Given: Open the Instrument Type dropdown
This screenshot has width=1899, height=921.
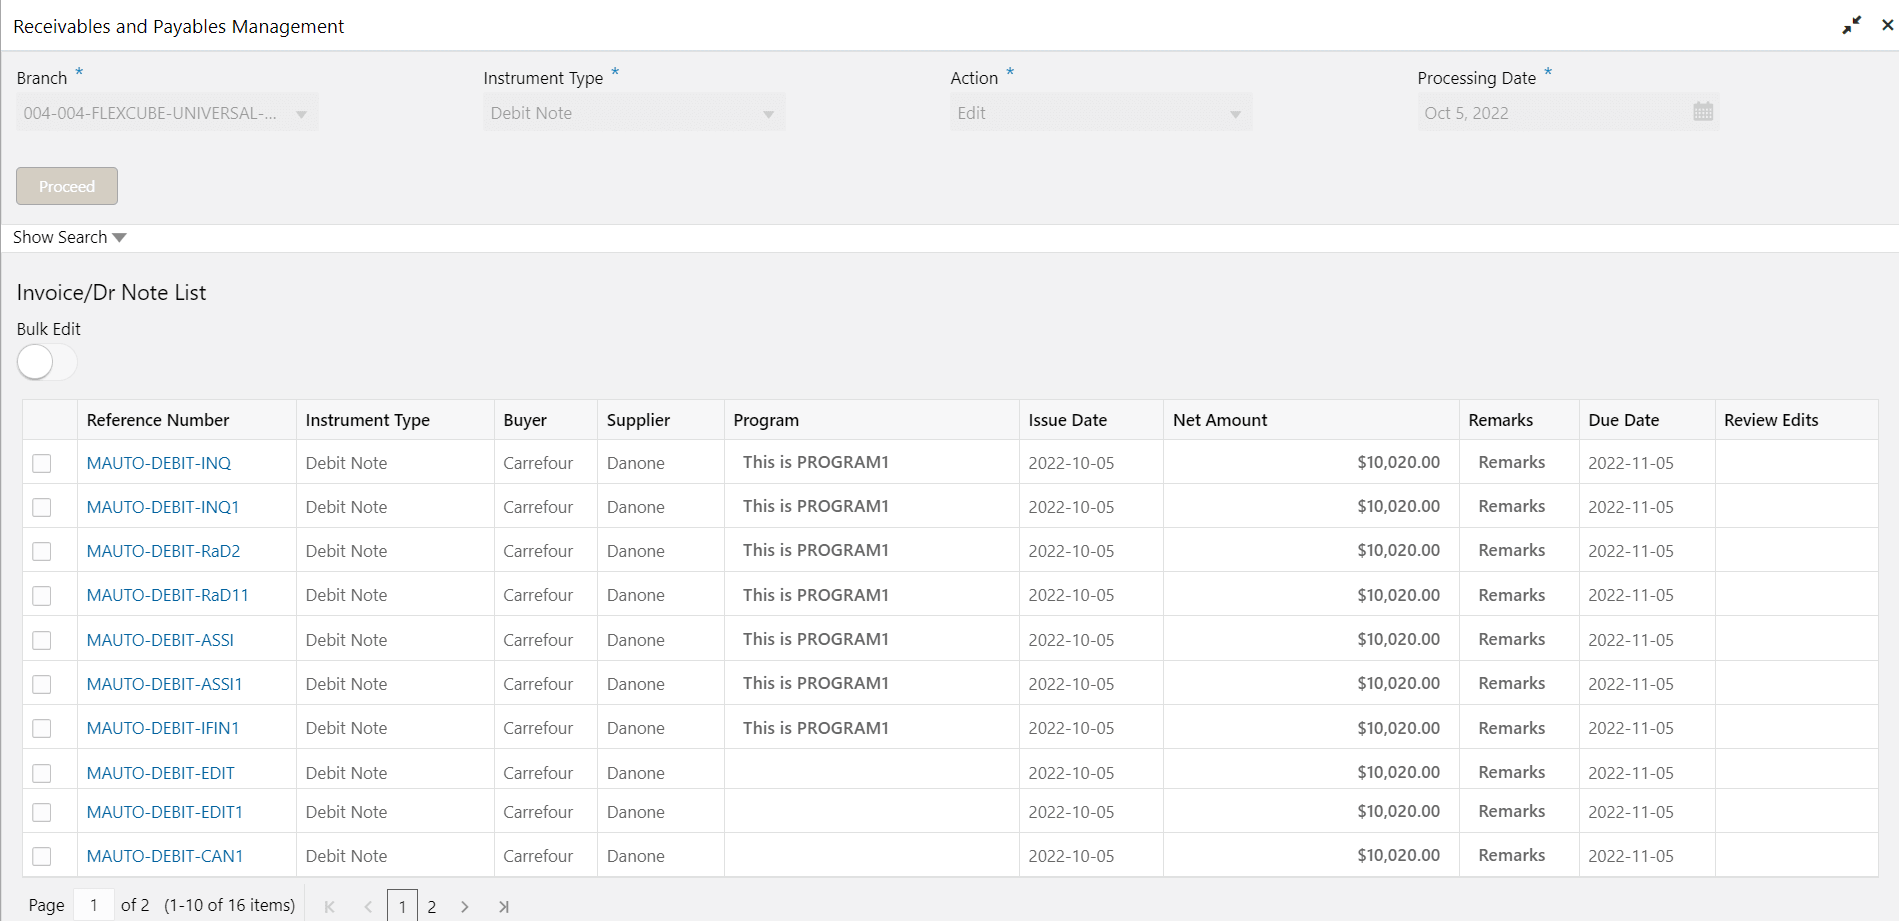Looking at the screenshot, I should click(x=634, y=113).
